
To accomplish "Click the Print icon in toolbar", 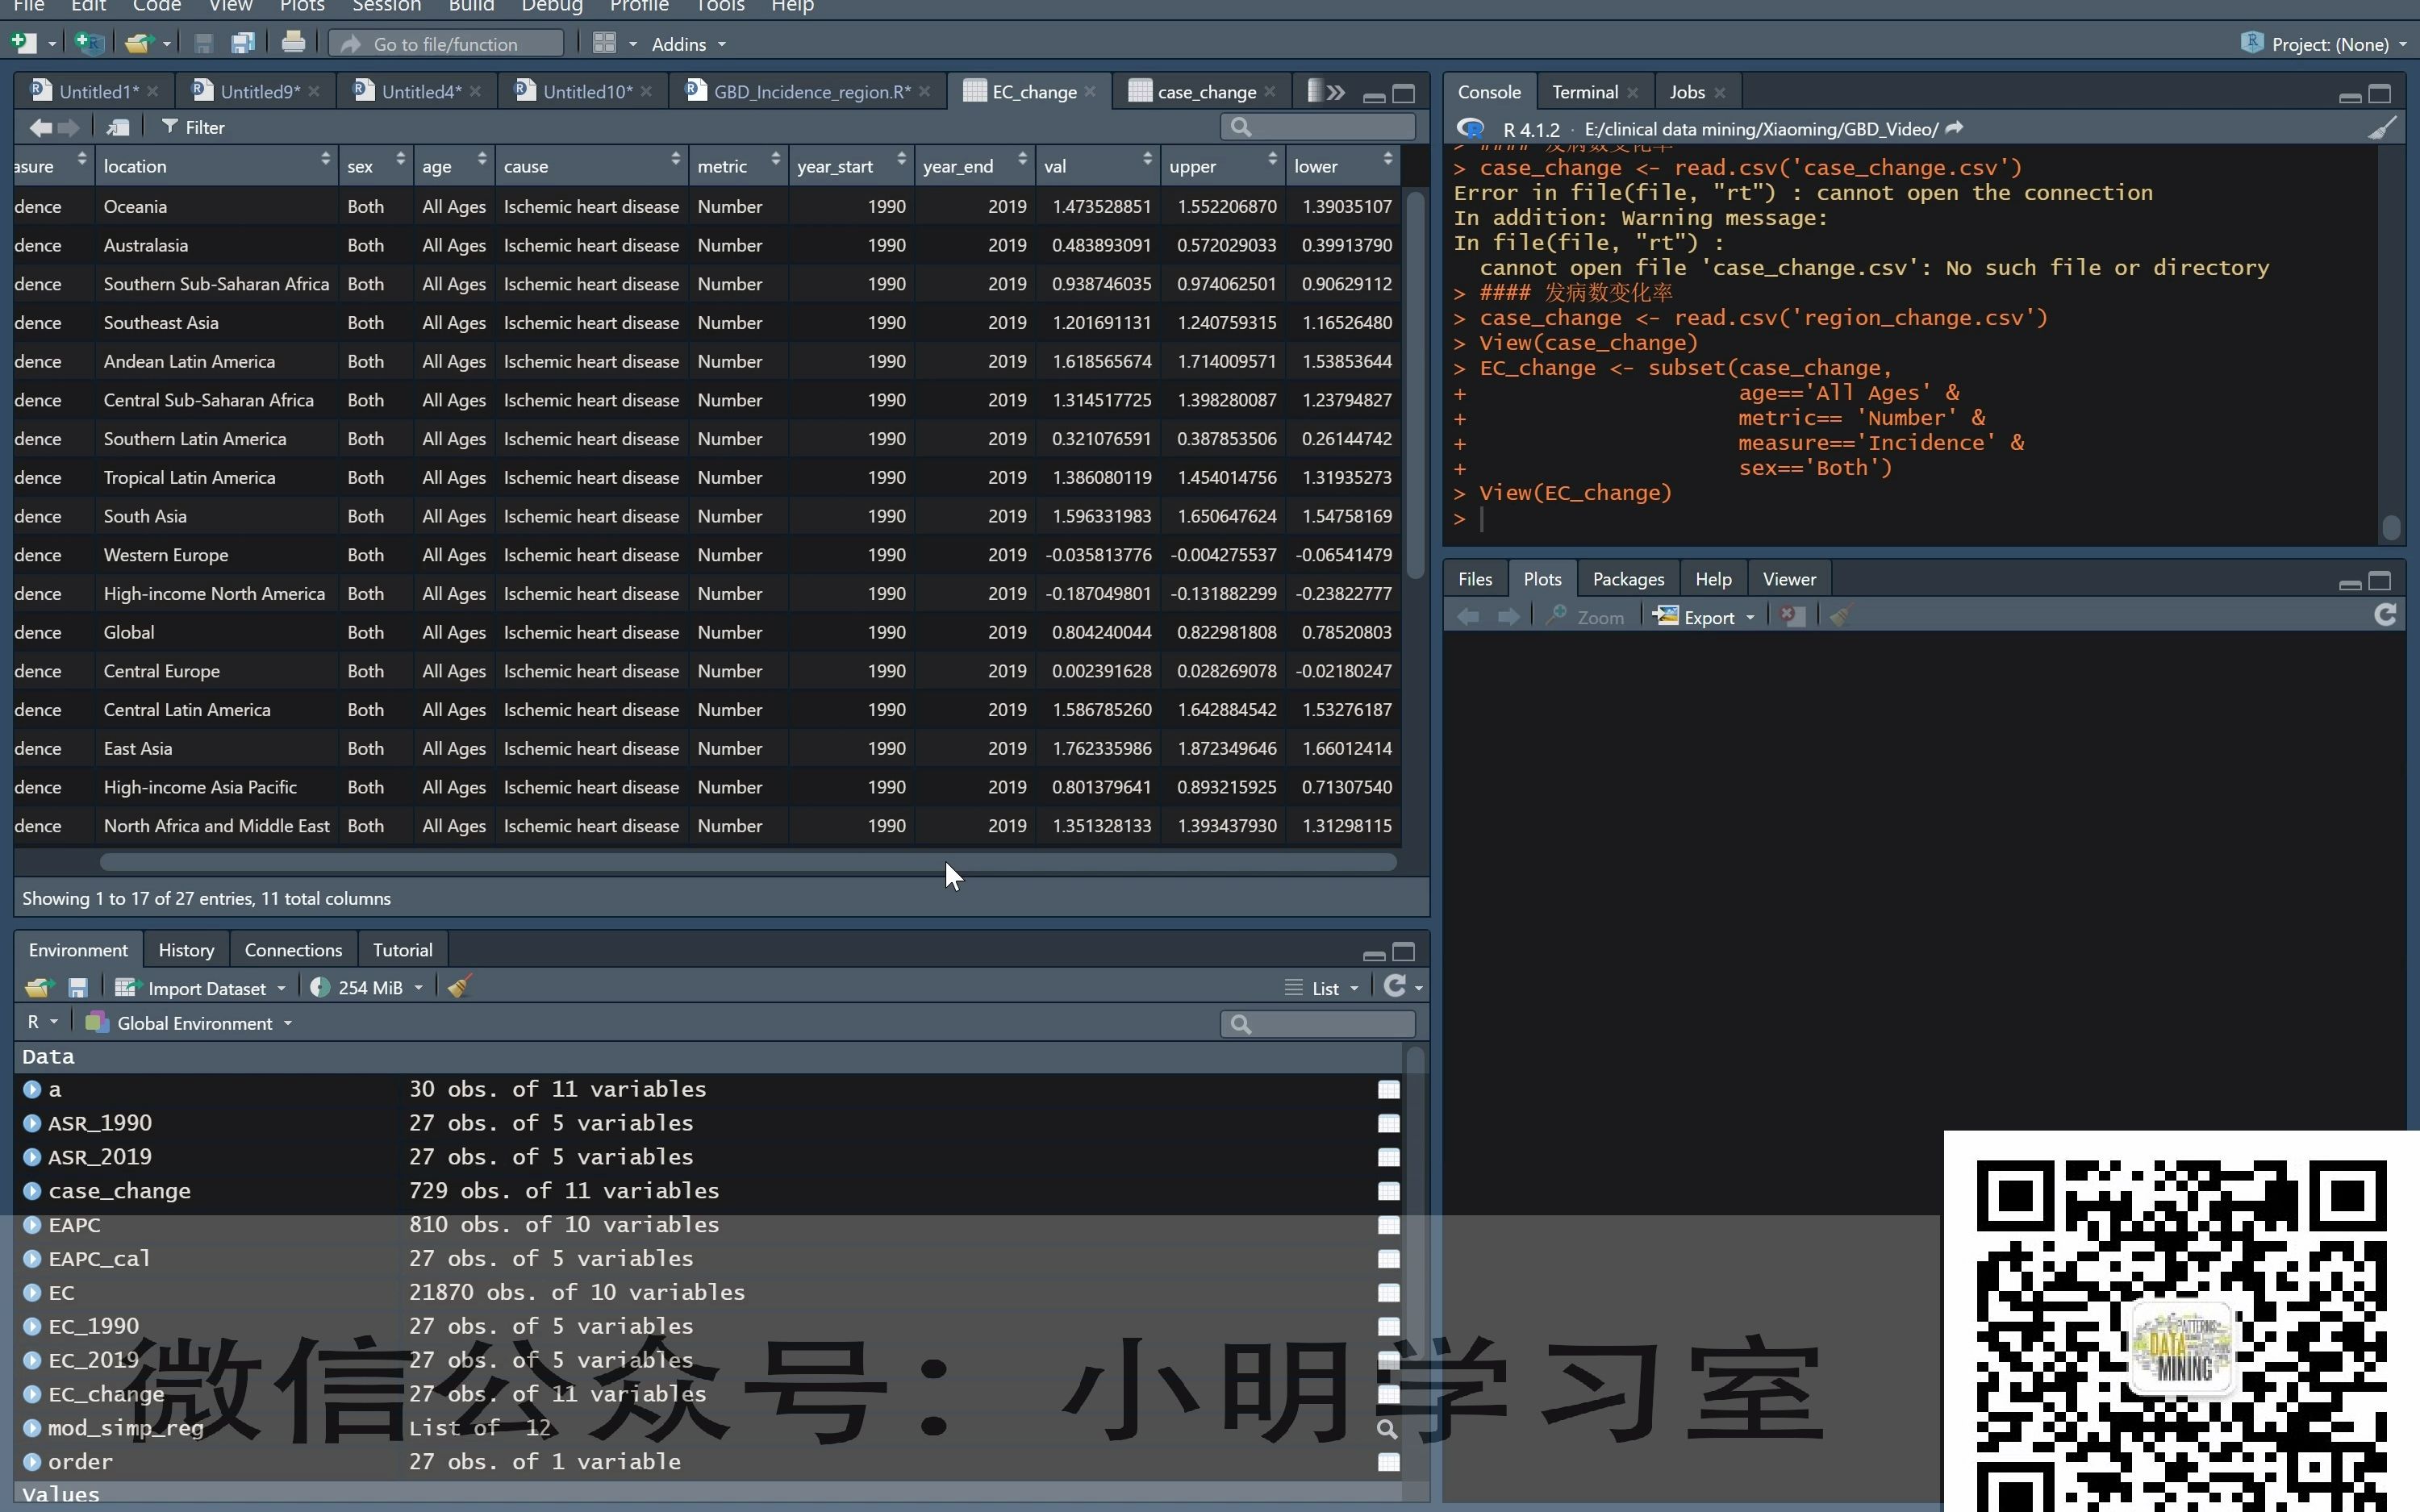I will tap(293, 42).
